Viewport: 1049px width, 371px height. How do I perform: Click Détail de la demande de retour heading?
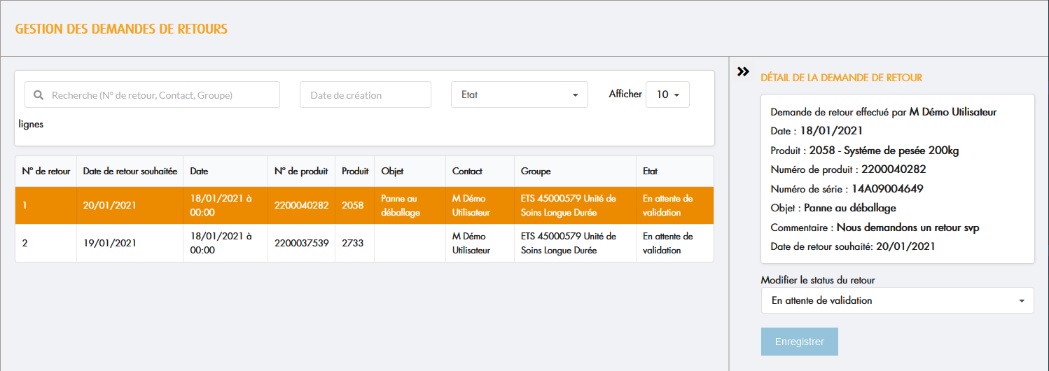point(842,78)
